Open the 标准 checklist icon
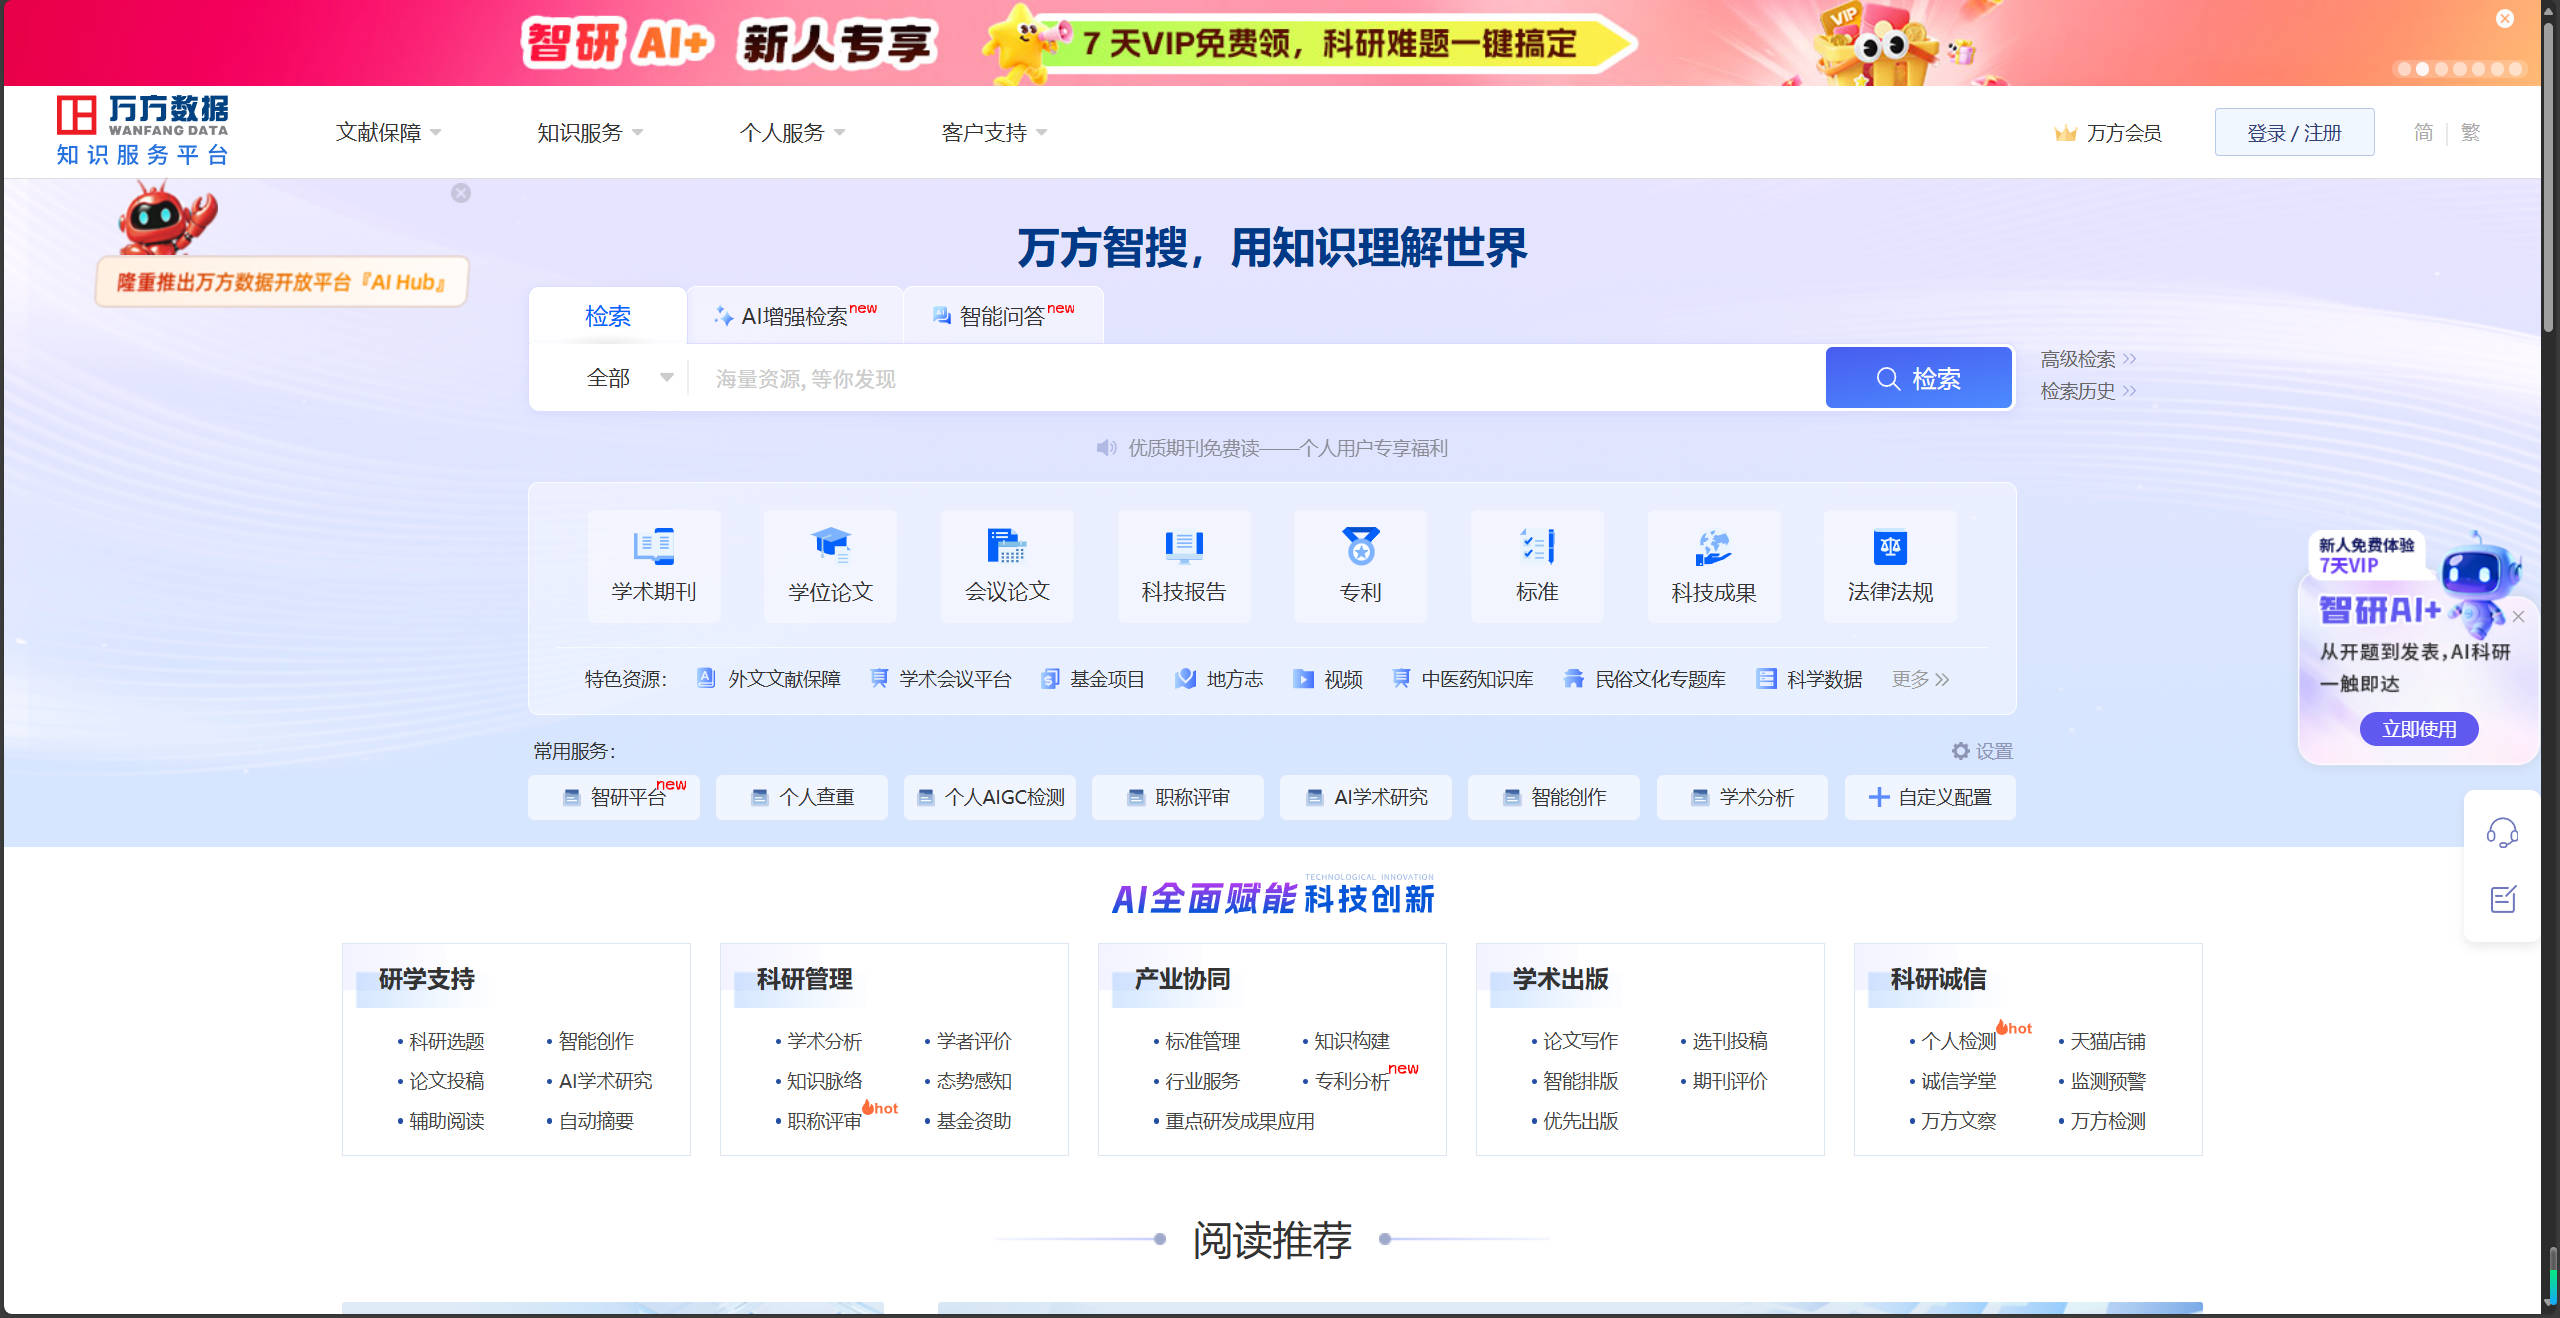The height and width of the screenshot is (1318, 2560). point(1537,546)
